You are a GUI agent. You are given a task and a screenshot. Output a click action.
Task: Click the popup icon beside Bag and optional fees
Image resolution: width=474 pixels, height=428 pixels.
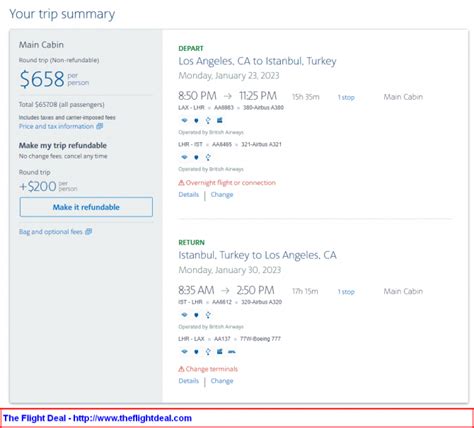88,231
